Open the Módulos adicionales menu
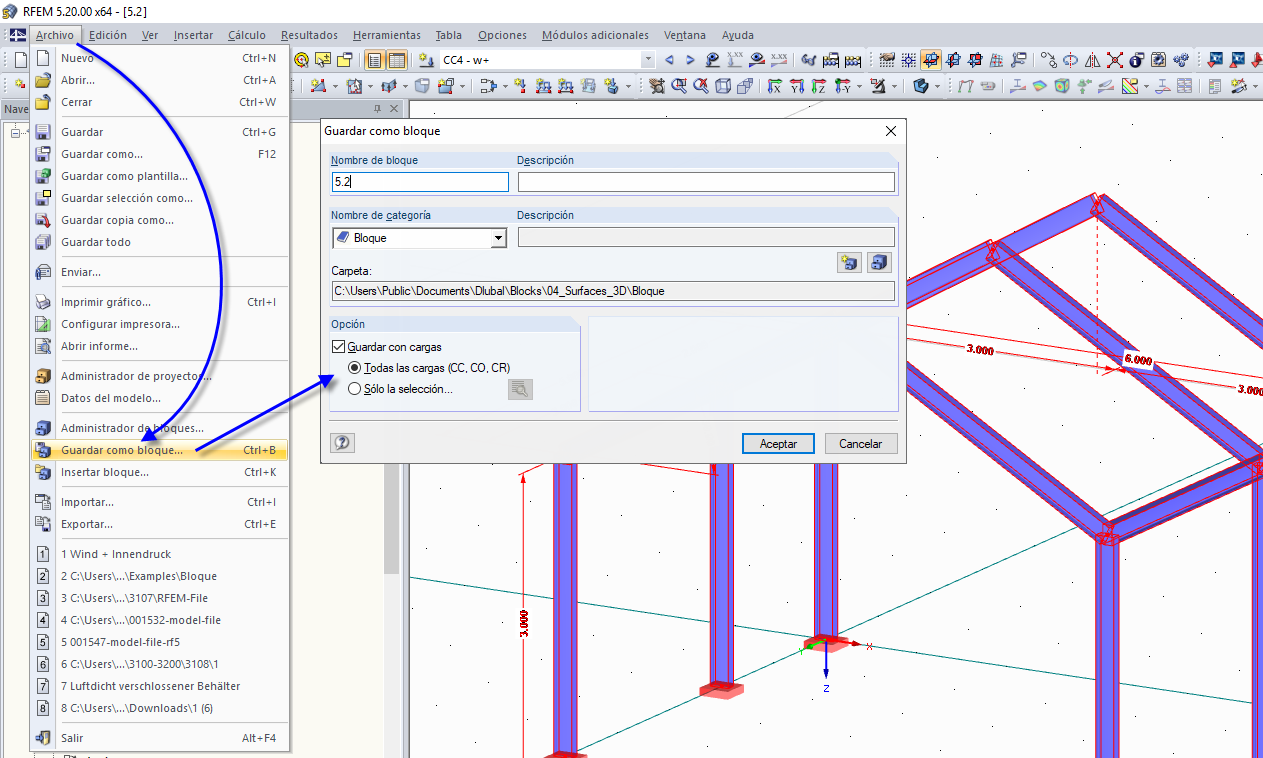 (595, 35)
